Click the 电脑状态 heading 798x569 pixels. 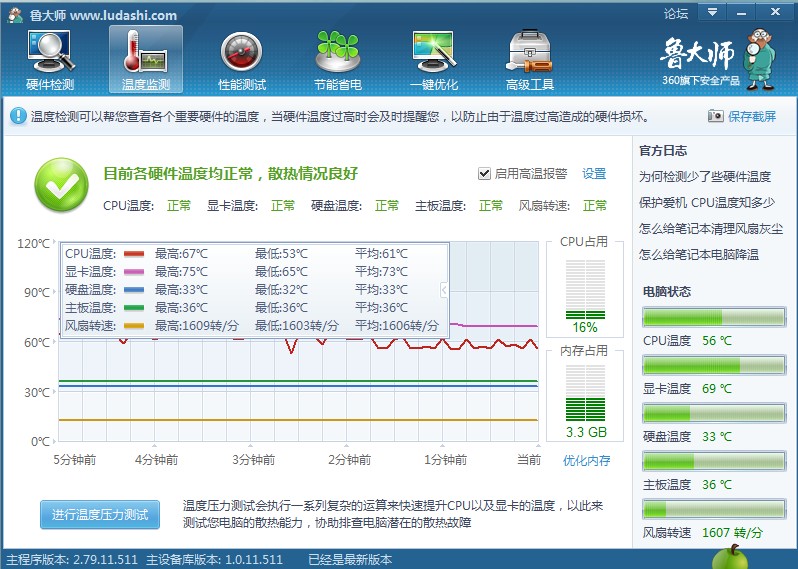(x=667, y=292)
